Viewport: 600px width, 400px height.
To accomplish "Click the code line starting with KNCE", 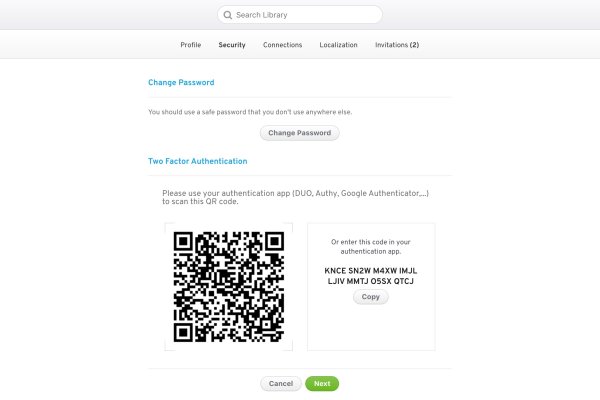I will (370, 270).
